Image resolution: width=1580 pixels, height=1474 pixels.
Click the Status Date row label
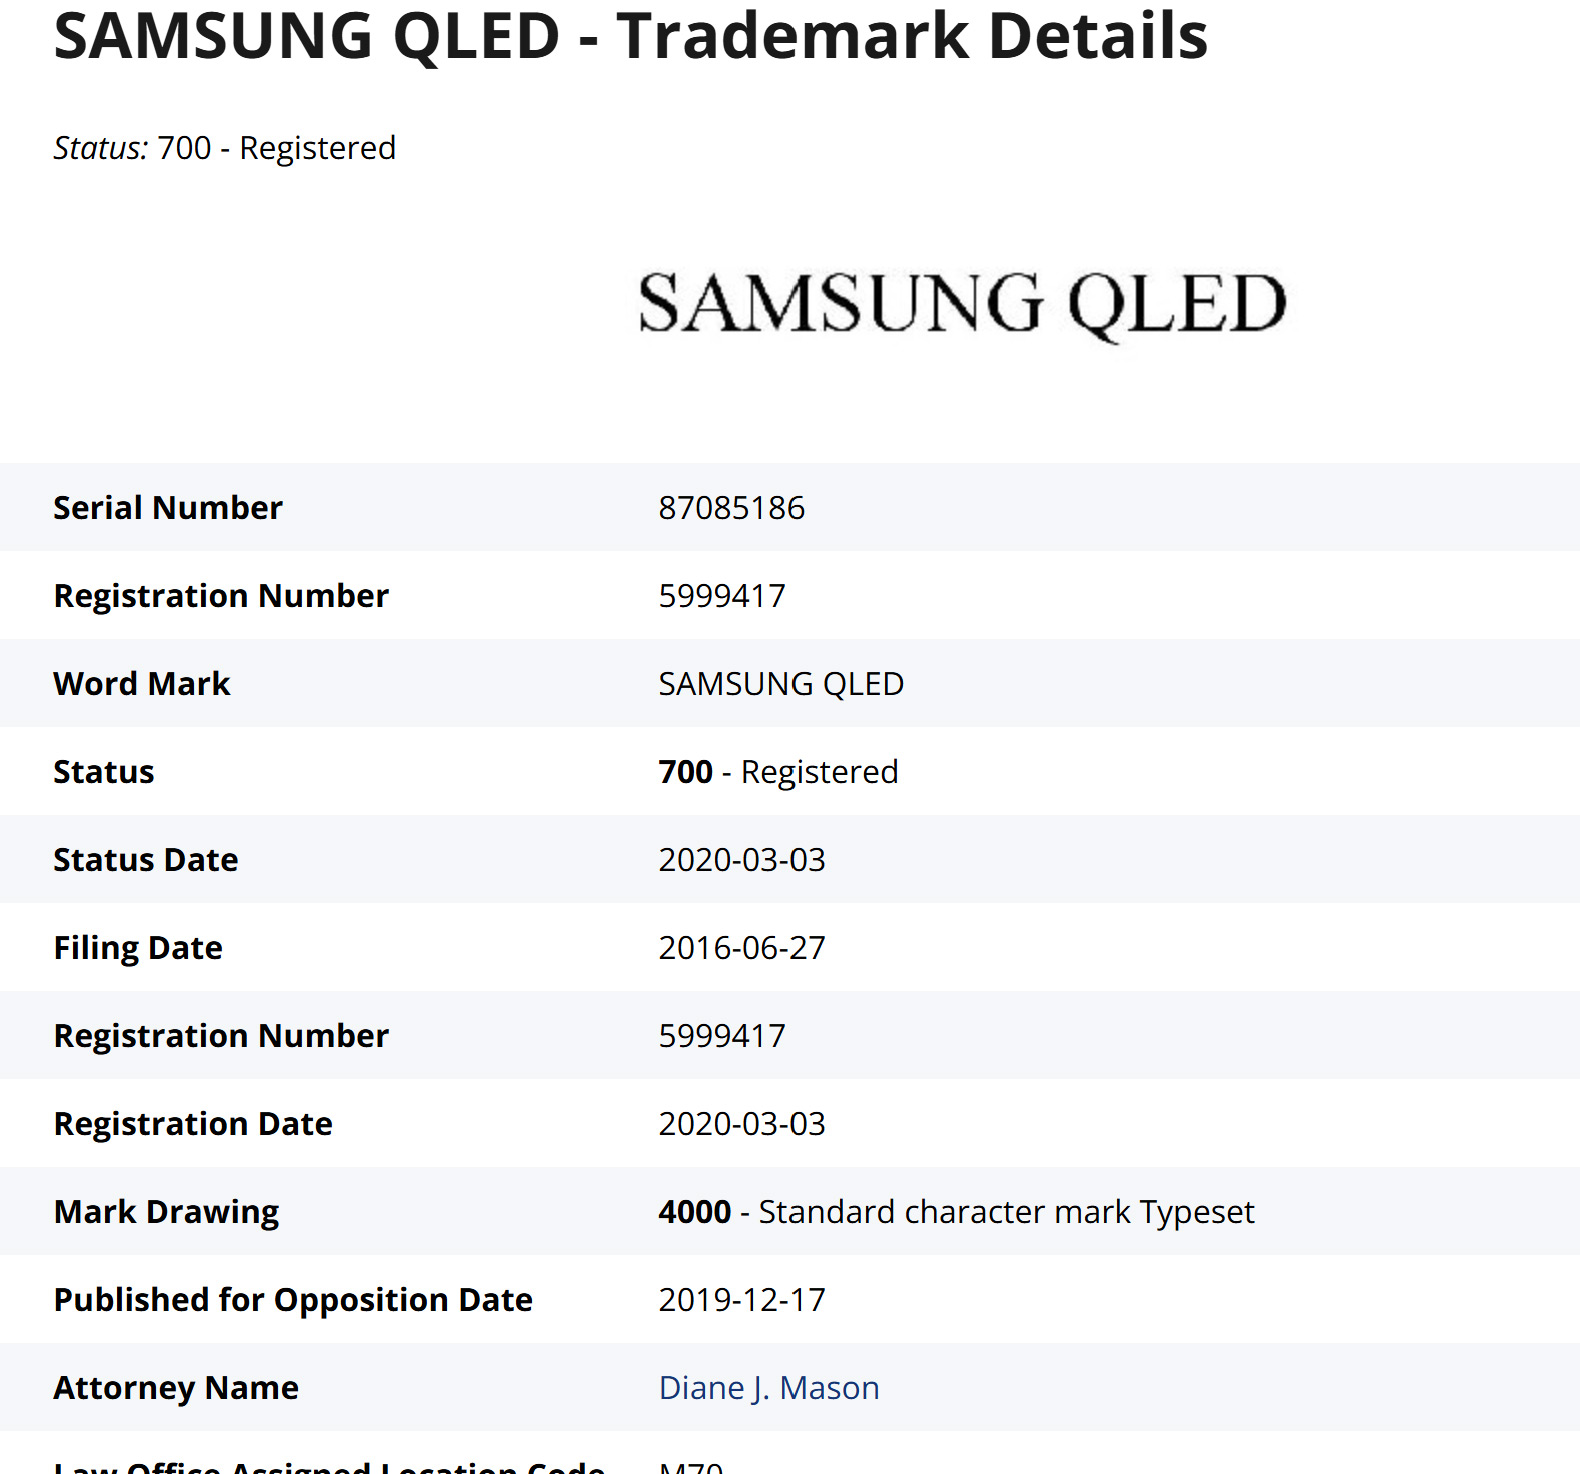(x=145, y=860)
